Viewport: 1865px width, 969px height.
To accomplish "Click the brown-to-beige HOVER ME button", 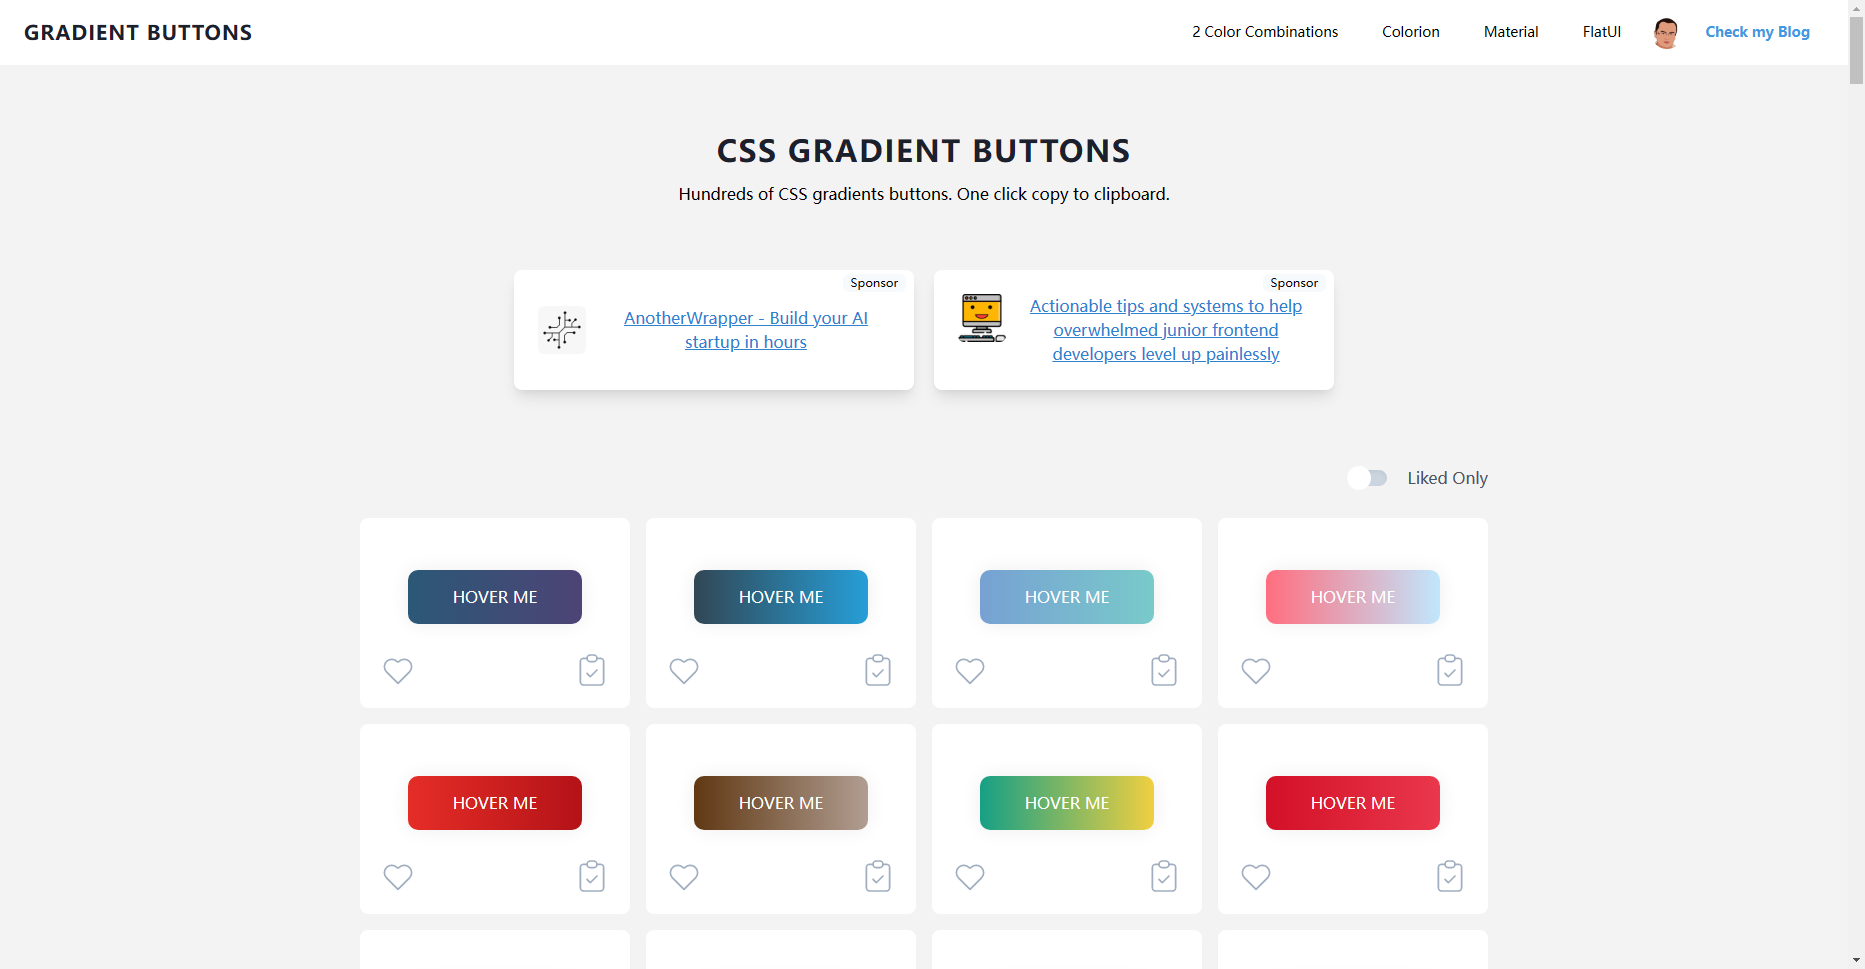I will click(x=781, y=803).
